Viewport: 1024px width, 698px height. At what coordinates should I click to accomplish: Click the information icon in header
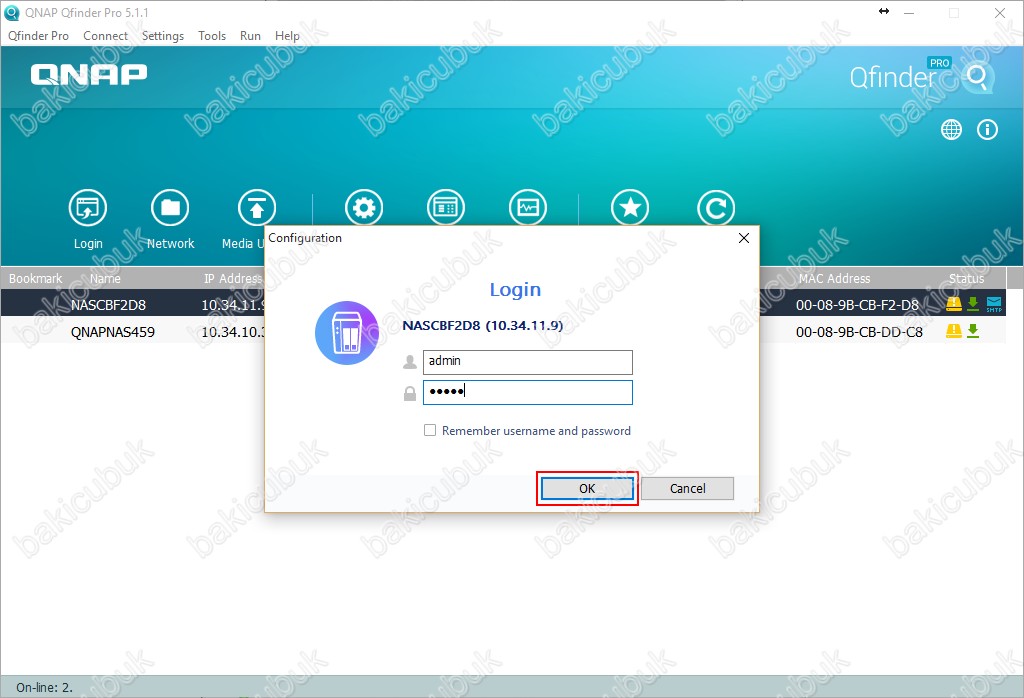[987, 129]
